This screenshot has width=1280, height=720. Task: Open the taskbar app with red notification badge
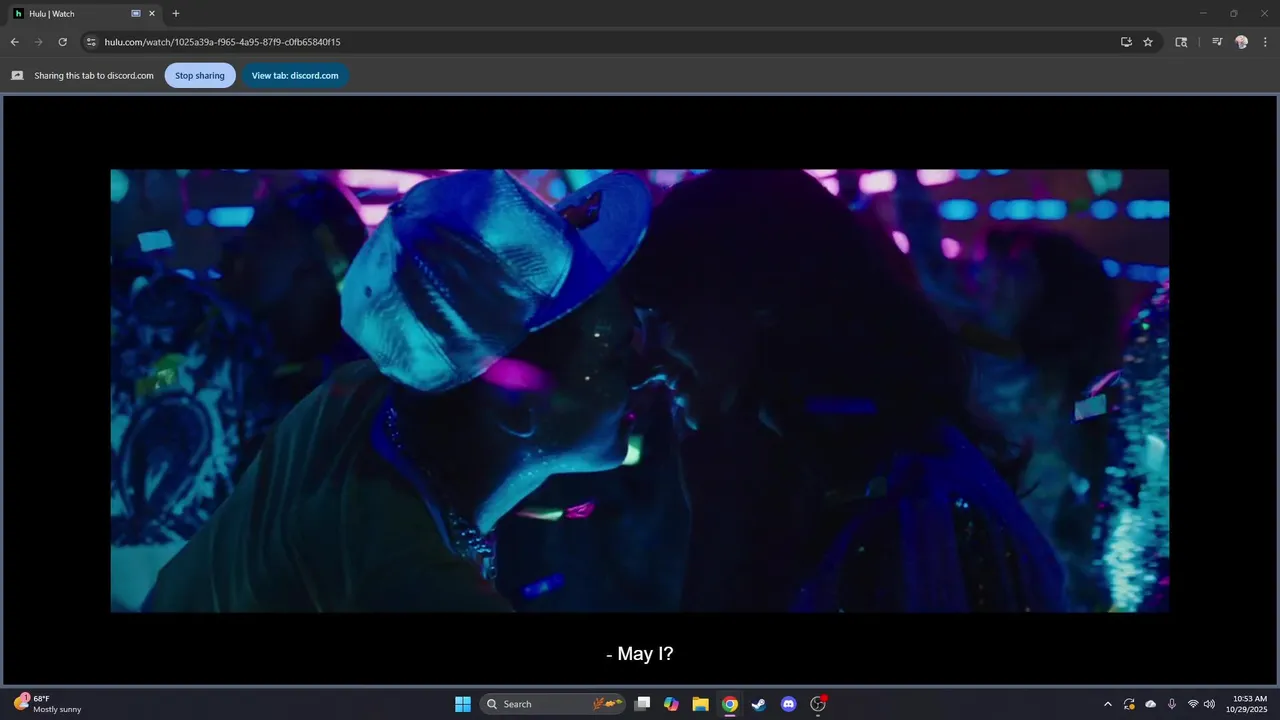[x=818, y=704]
